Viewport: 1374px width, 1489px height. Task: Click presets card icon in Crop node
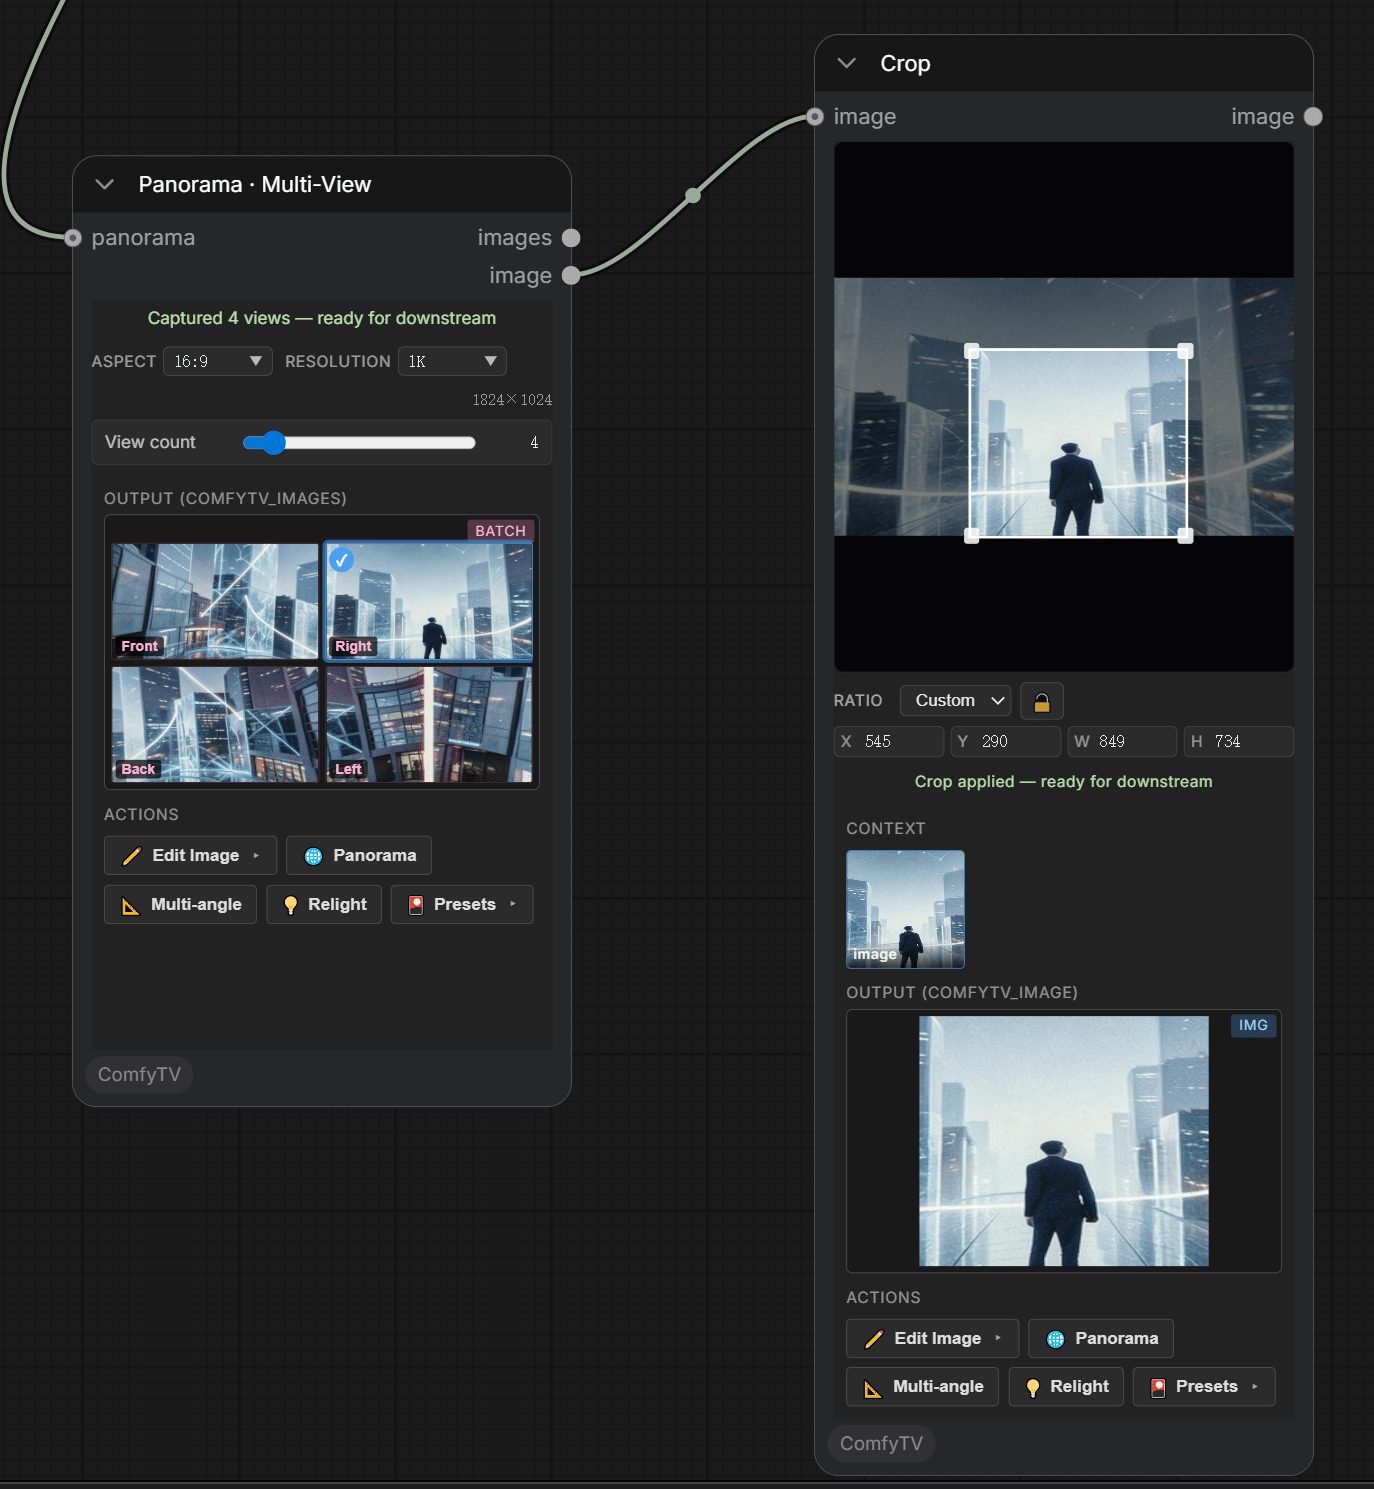click(1158, 1387)
